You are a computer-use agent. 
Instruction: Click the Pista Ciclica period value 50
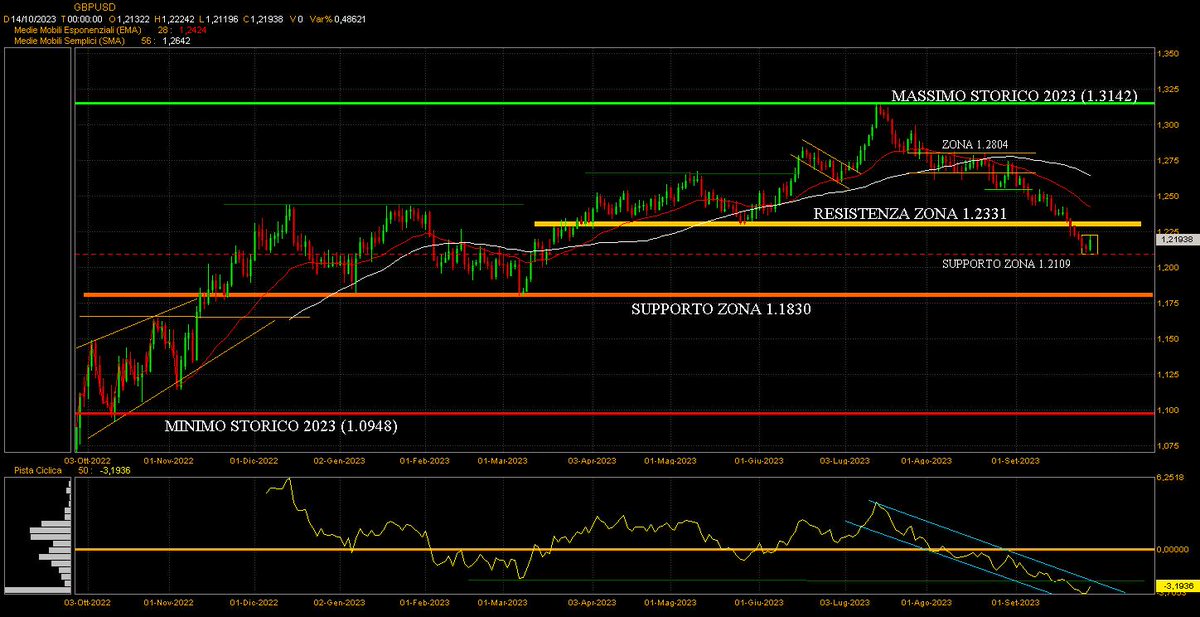[x=83, y=470]
